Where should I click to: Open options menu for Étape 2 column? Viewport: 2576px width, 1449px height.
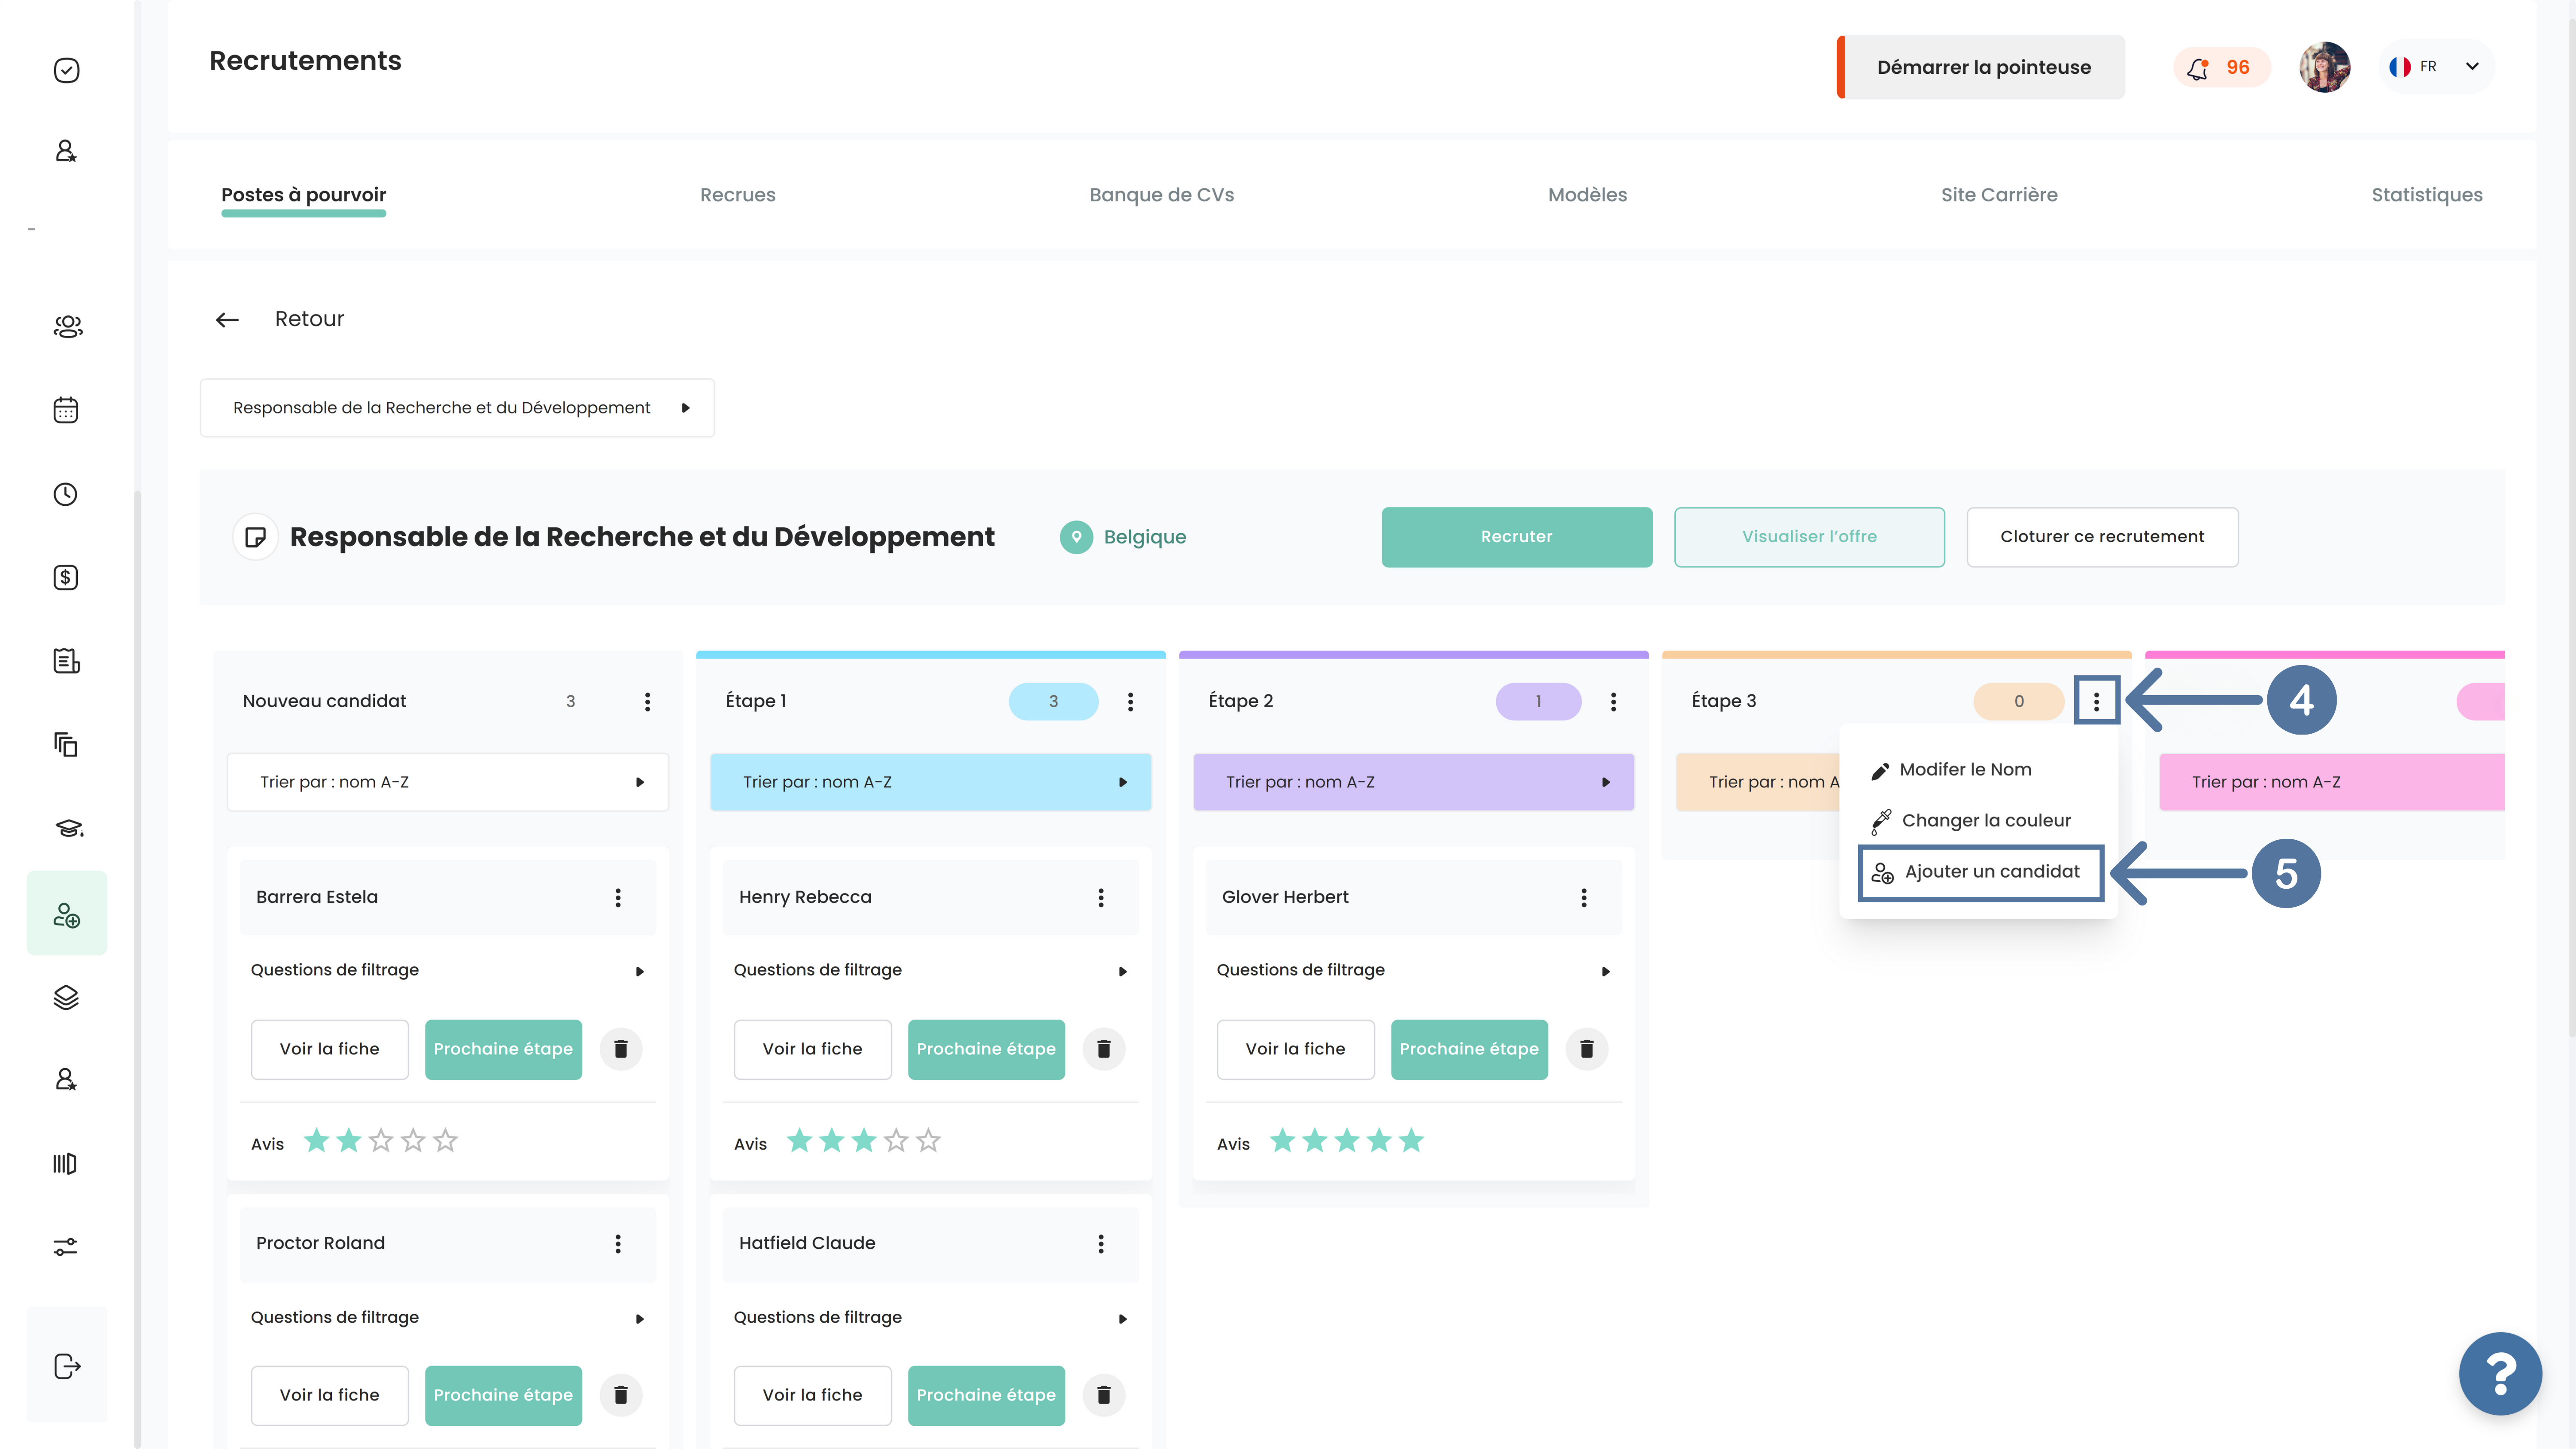pyautogui.click(x=1613, y=702)
